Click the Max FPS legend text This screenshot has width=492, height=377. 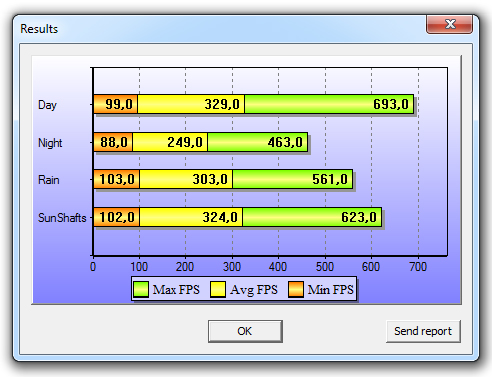176,289
